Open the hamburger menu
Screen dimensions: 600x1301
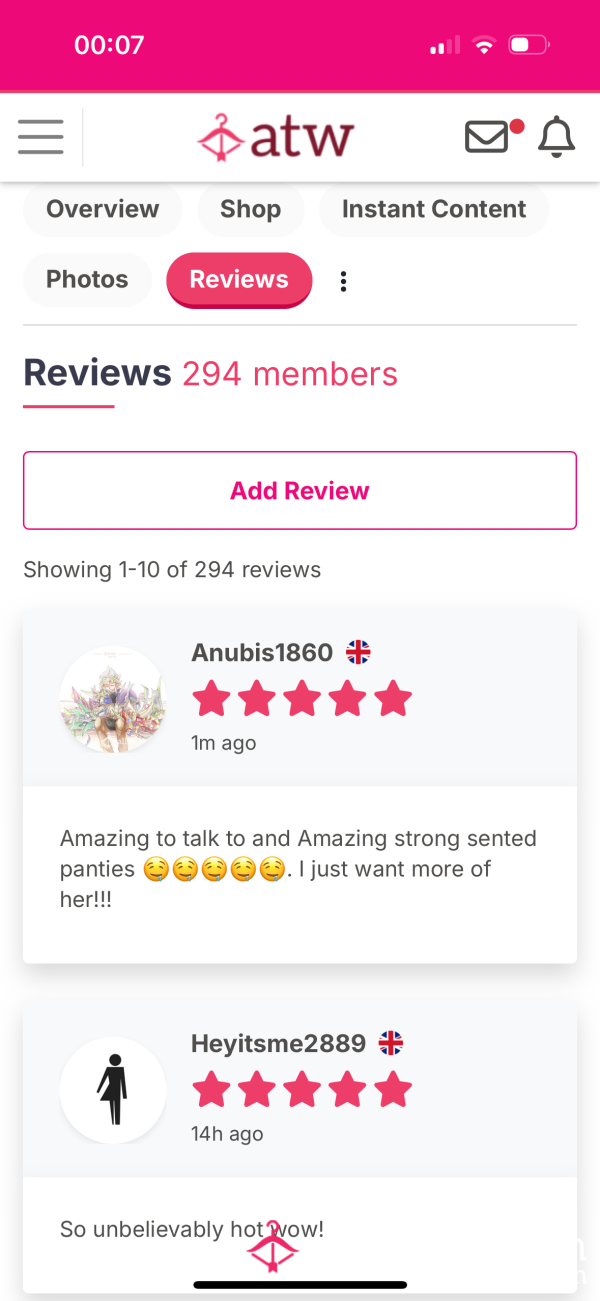(x=40, y=136)
